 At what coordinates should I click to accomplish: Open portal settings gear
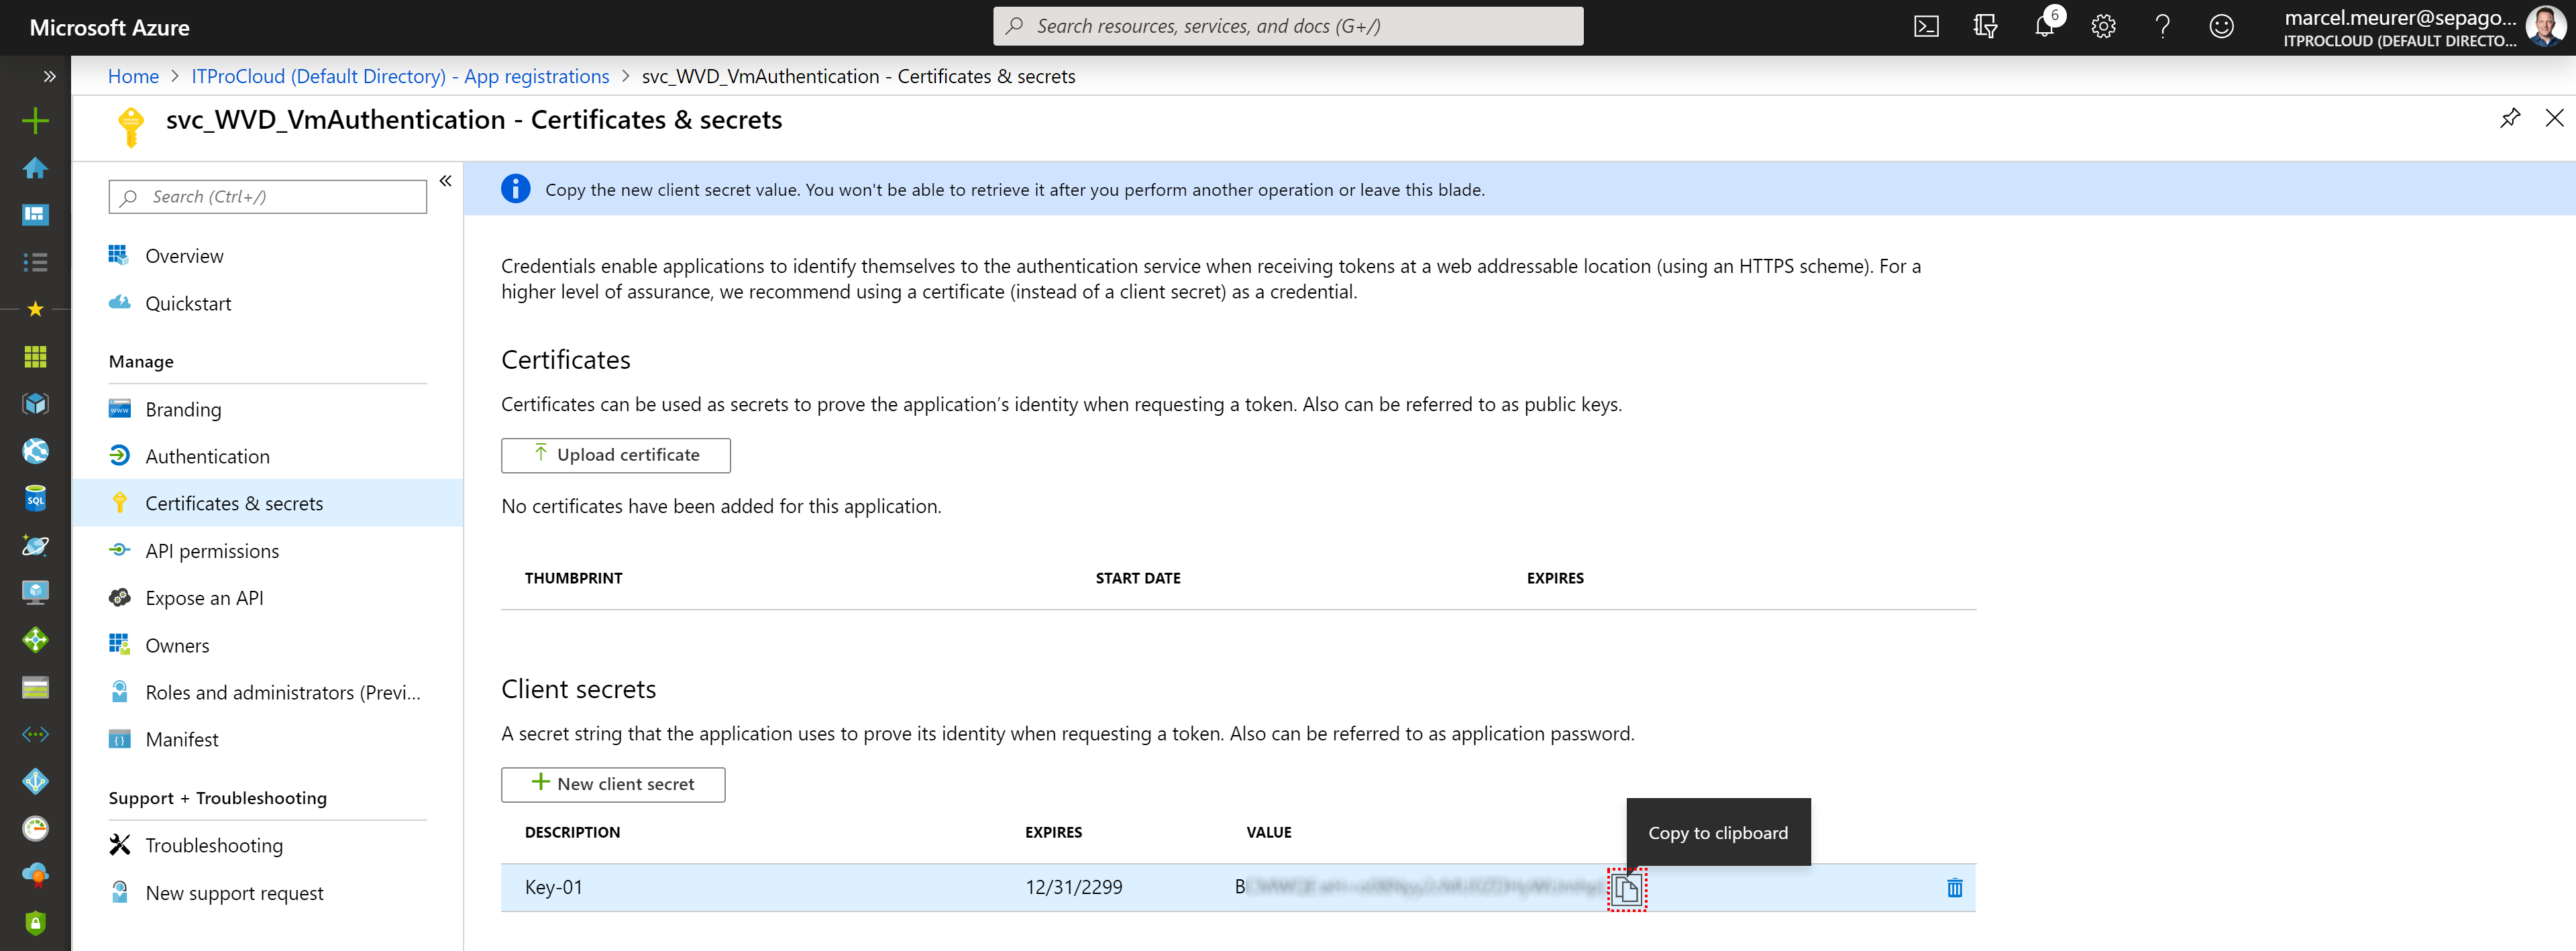[x=2103, y=27]
